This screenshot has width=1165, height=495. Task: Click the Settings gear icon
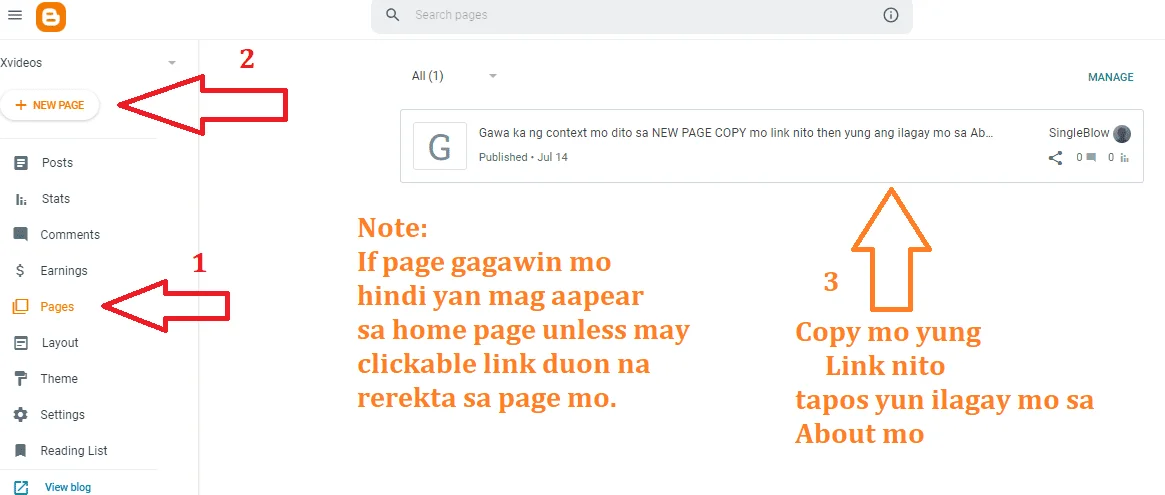[x=21, y=415]
